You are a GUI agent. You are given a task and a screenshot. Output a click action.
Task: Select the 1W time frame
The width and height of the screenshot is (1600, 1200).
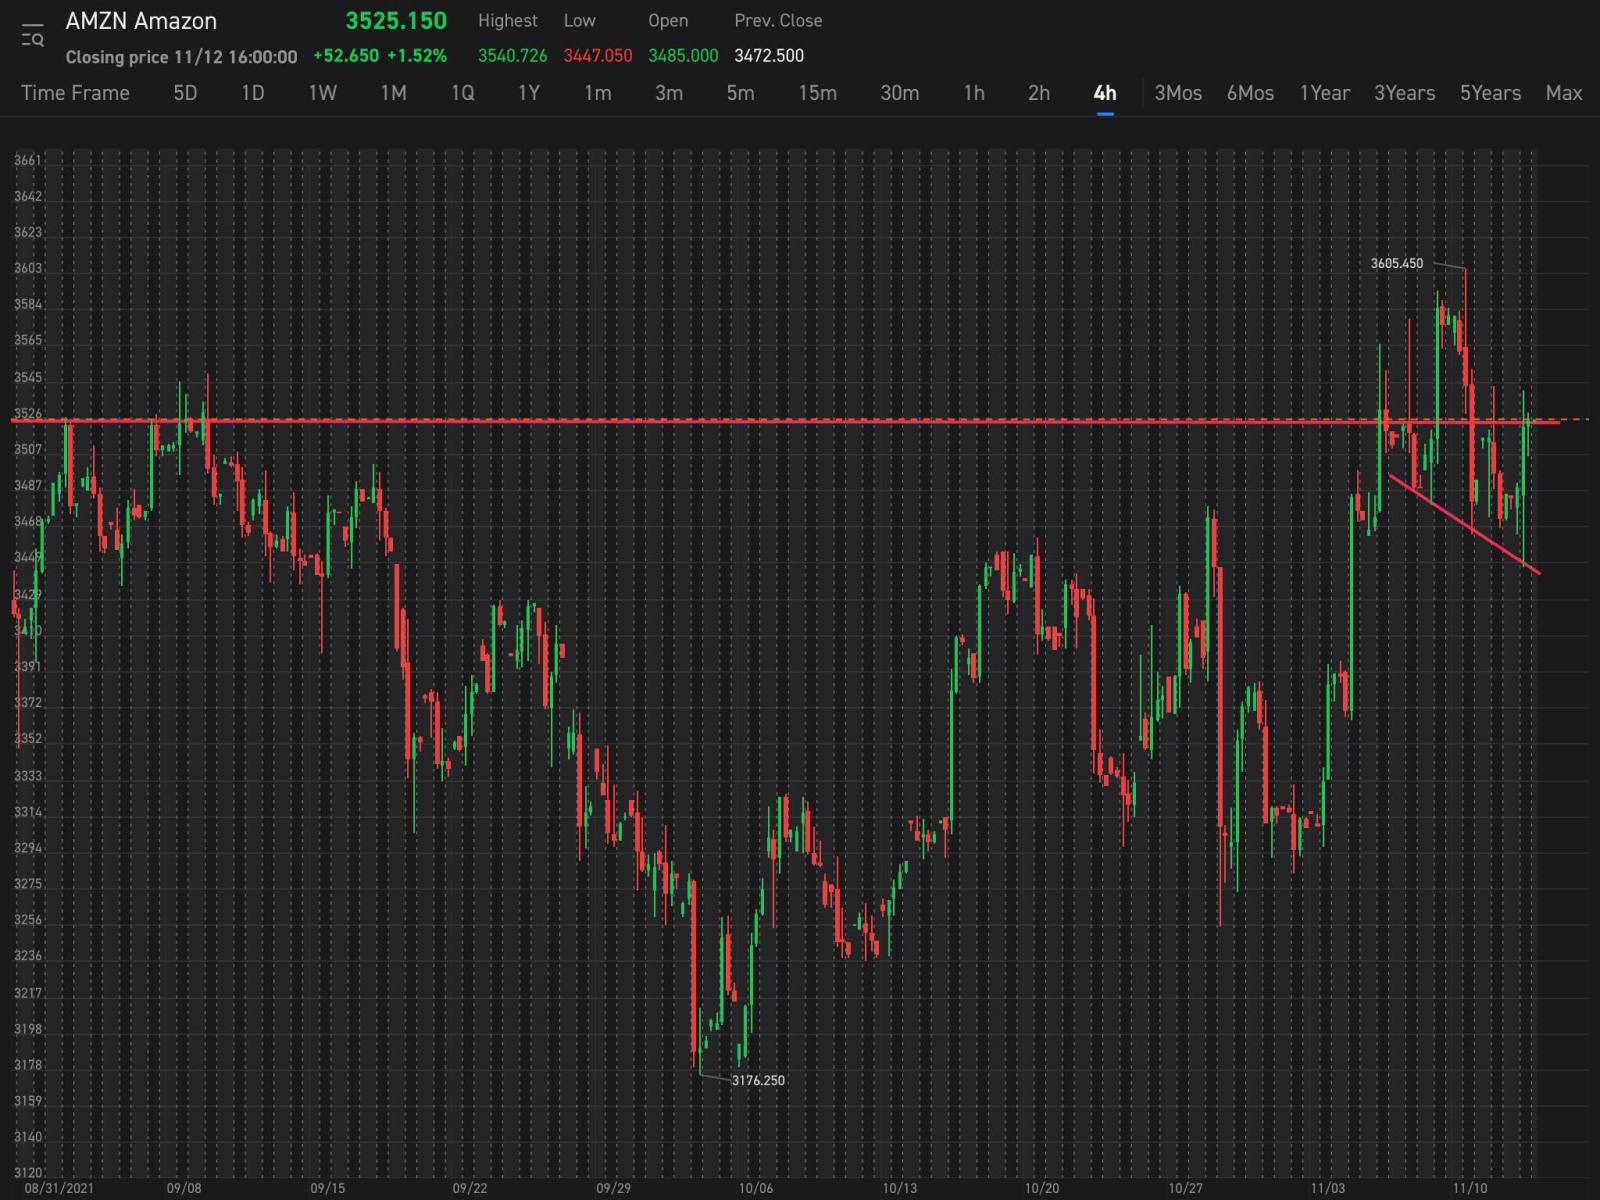click(x=322, y=93)
